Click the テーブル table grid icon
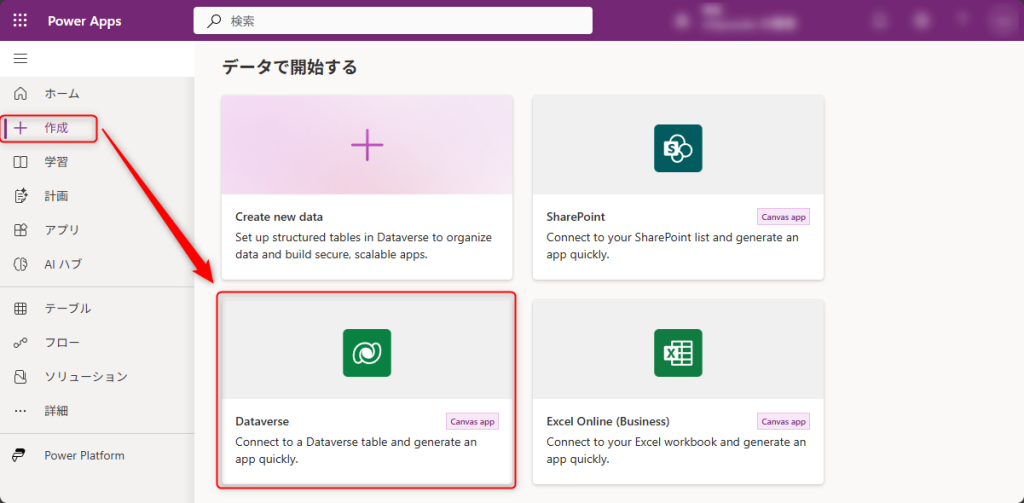The width and height of the screenshot is (1024, 503). coord(20,309)
